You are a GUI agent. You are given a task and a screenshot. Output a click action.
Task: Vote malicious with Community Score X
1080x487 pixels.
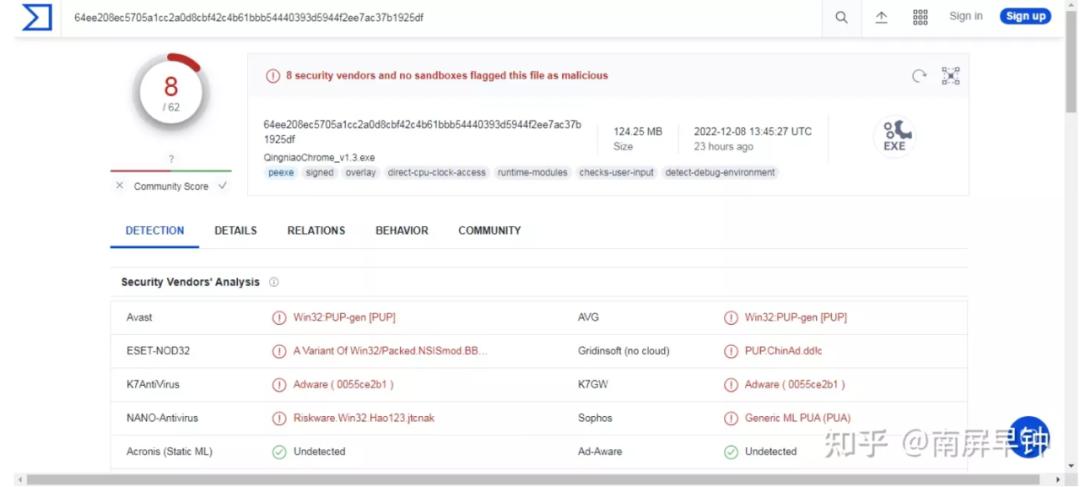click(x=120, y=186)
